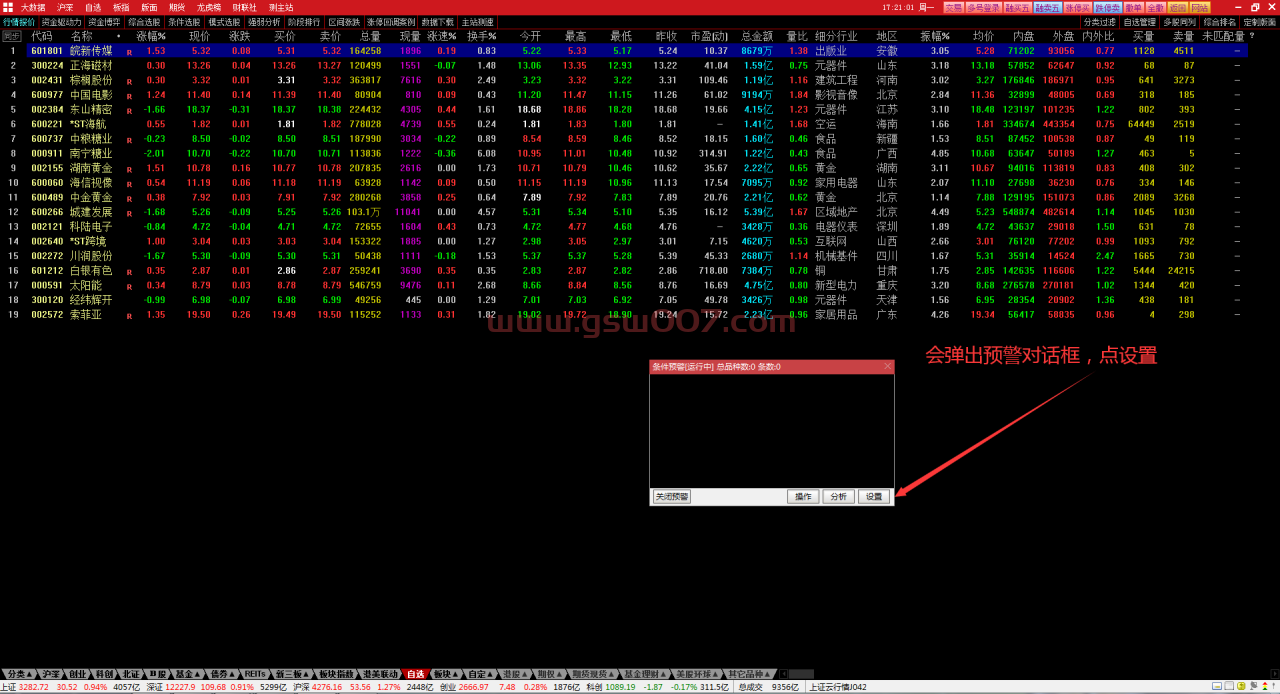
Task: Click the 融买五 button
Action: [x=1018, y=7]
